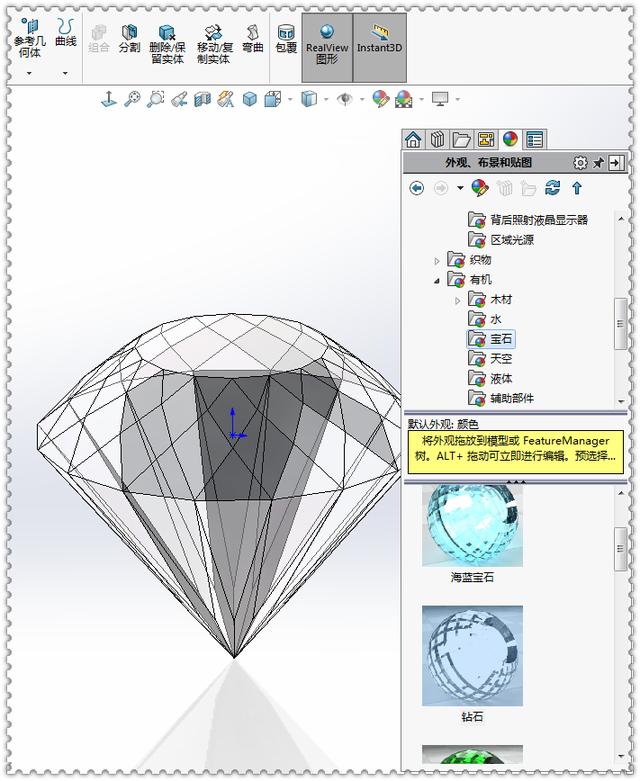640x781 pixels.
Task: Toggle RealView Graphics
Action: pyautogui.click(x=327, y=47)
